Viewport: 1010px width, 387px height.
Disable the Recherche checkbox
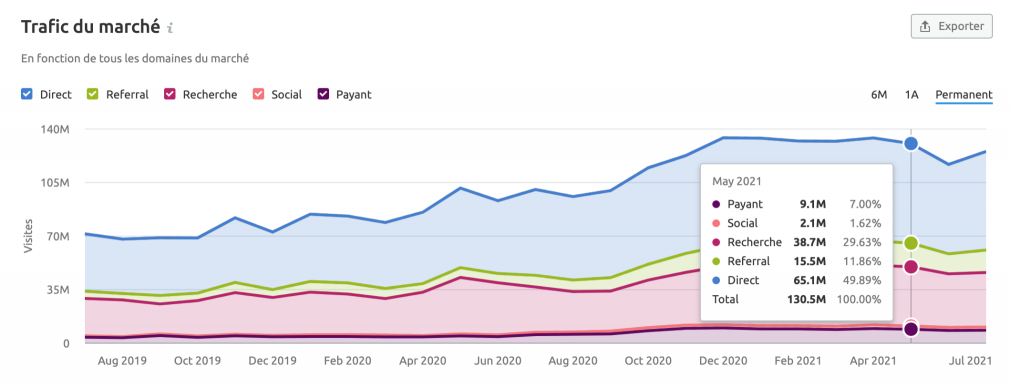point(169,95)
